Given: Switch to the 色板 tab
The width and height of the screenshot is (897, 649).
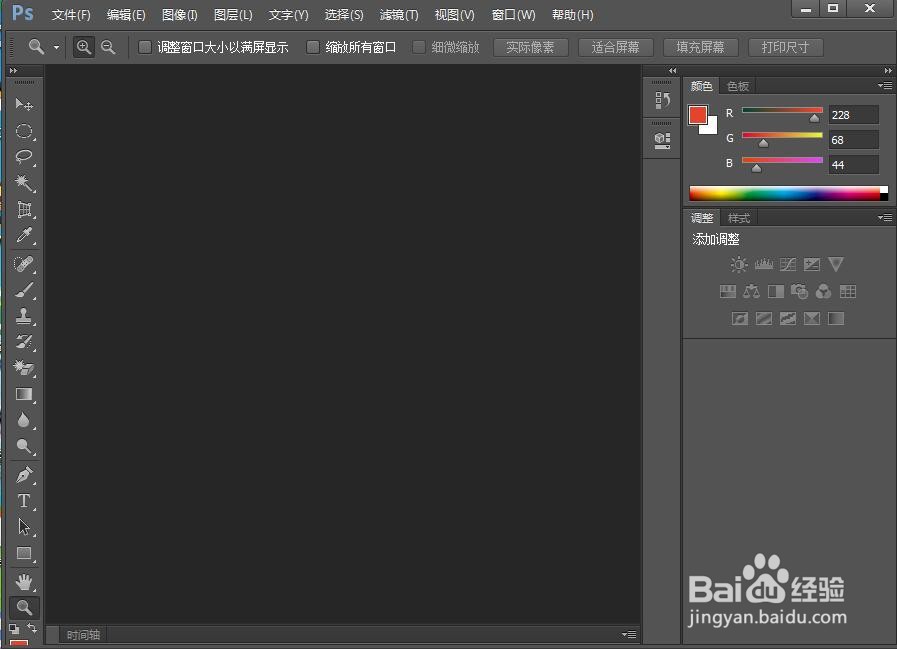Looking at the screenshot, I should pos(737,86).
